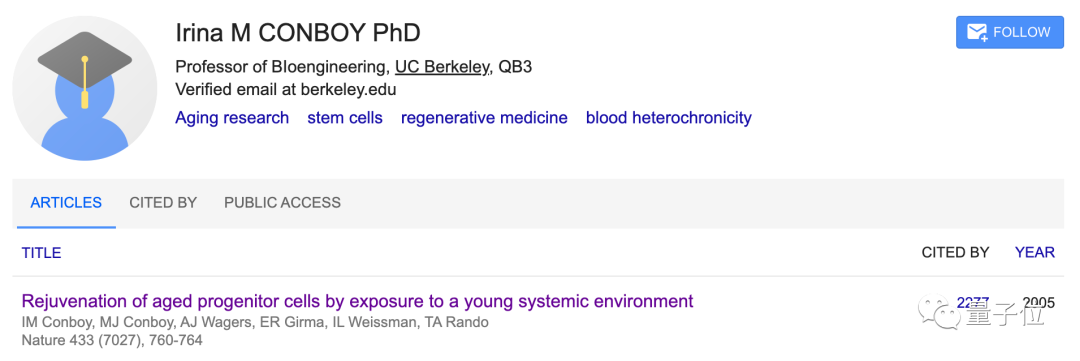Screen dimensions: 1080x361
Task: Switch to the Cited By tab
Action: pos(163,203)
